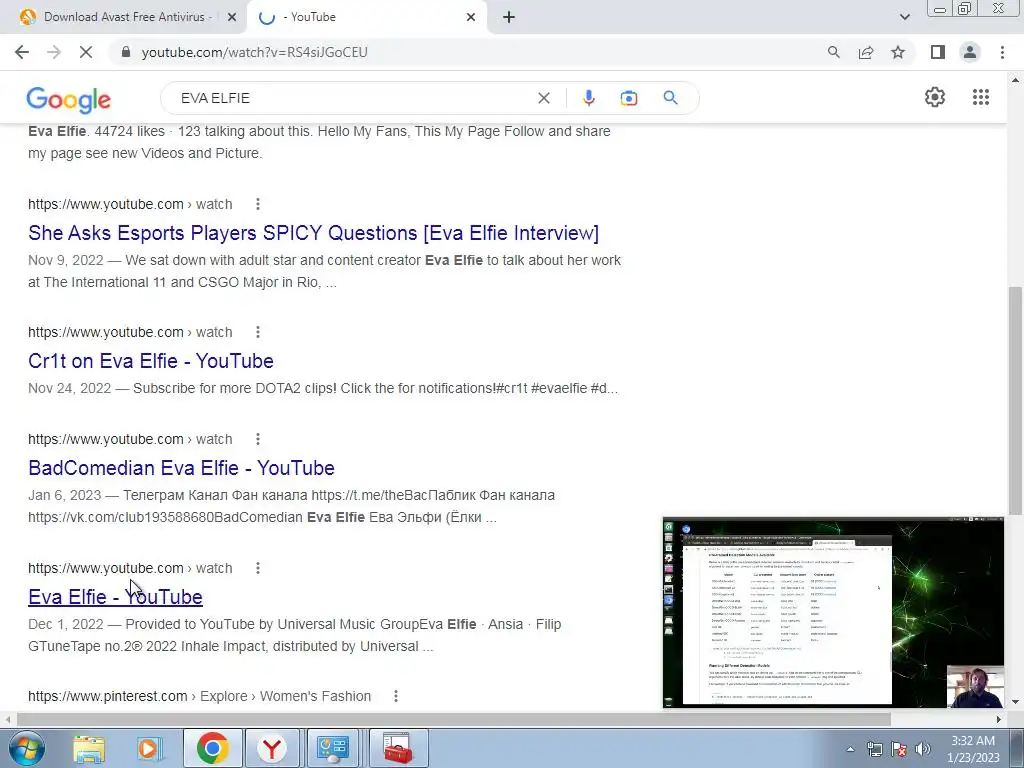Click the address bar URL
Viewport: 1024px width, 768px height.
[255, 52]
